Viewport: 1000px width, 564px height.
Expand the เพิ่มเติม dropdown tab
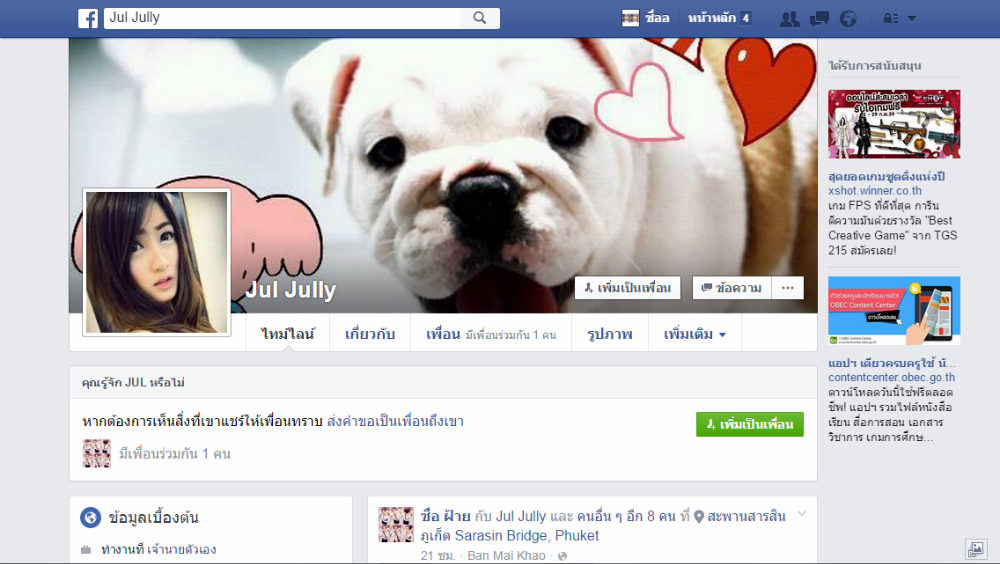pyautogui.click(x=695, y=334)
